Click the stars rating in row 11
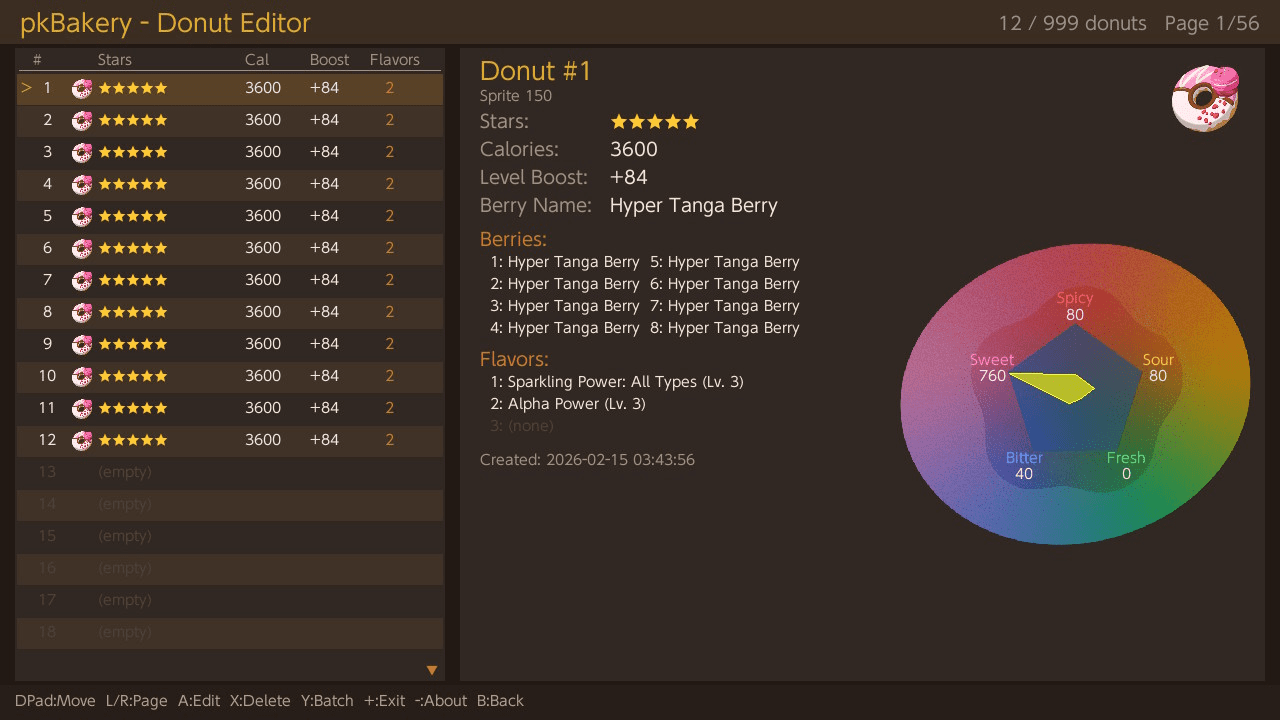Screen dimensions: 1280x720 pyautogui.click(x=133, y=408)
